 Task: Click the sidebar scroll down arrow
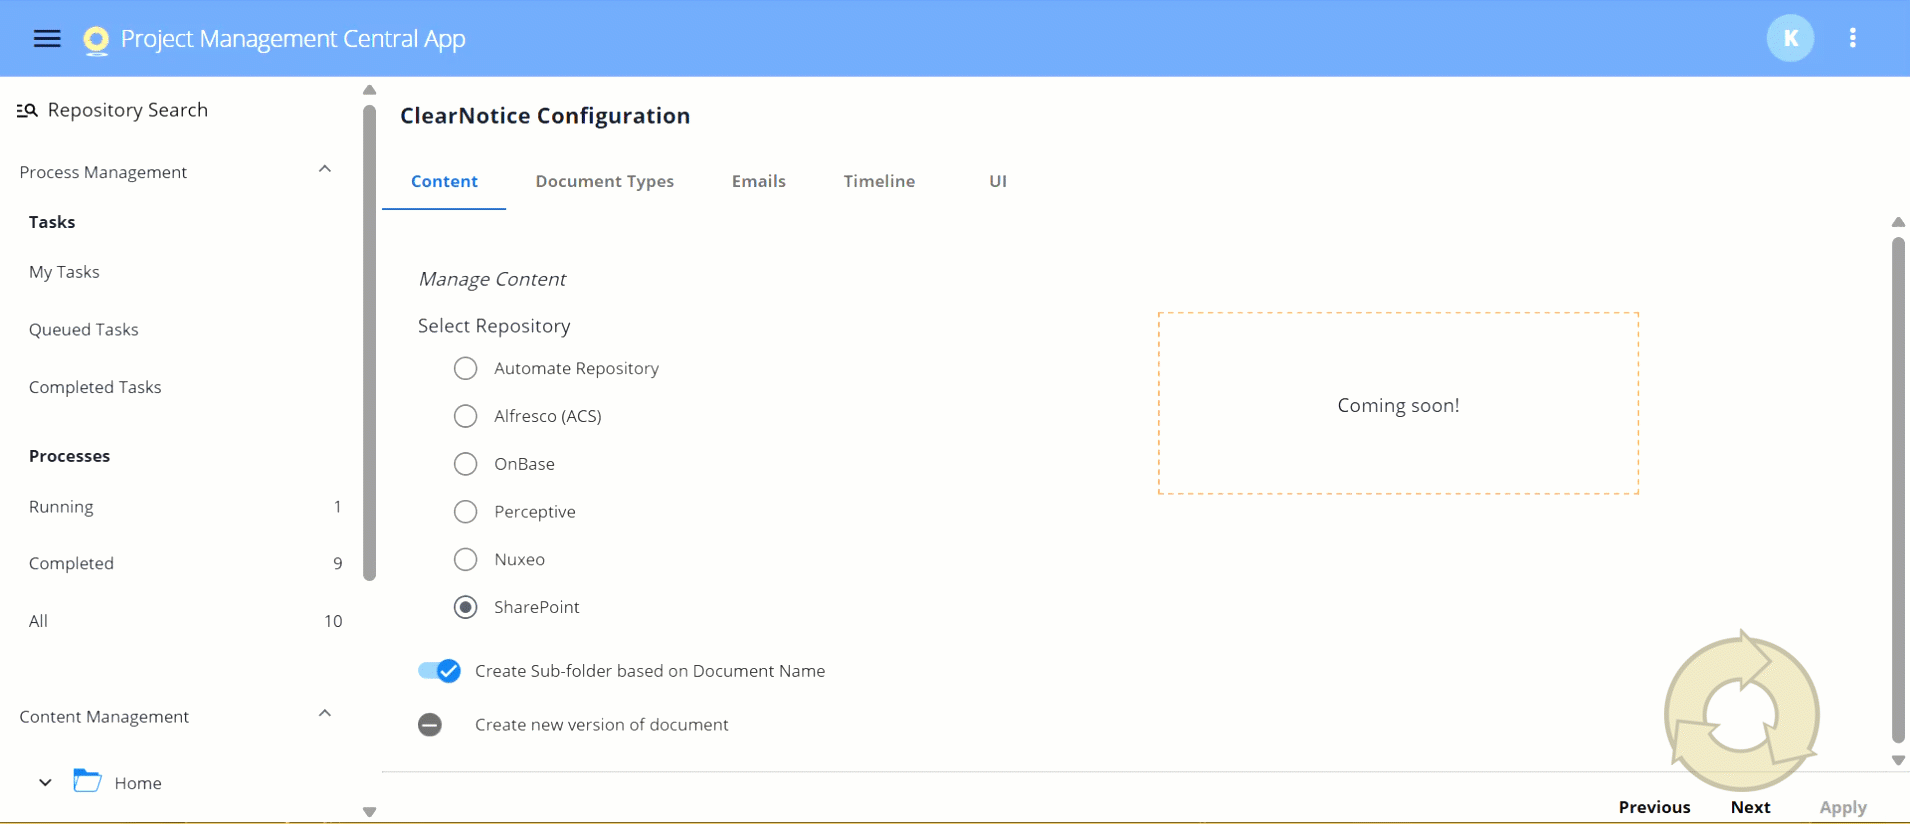coord(369,812)
